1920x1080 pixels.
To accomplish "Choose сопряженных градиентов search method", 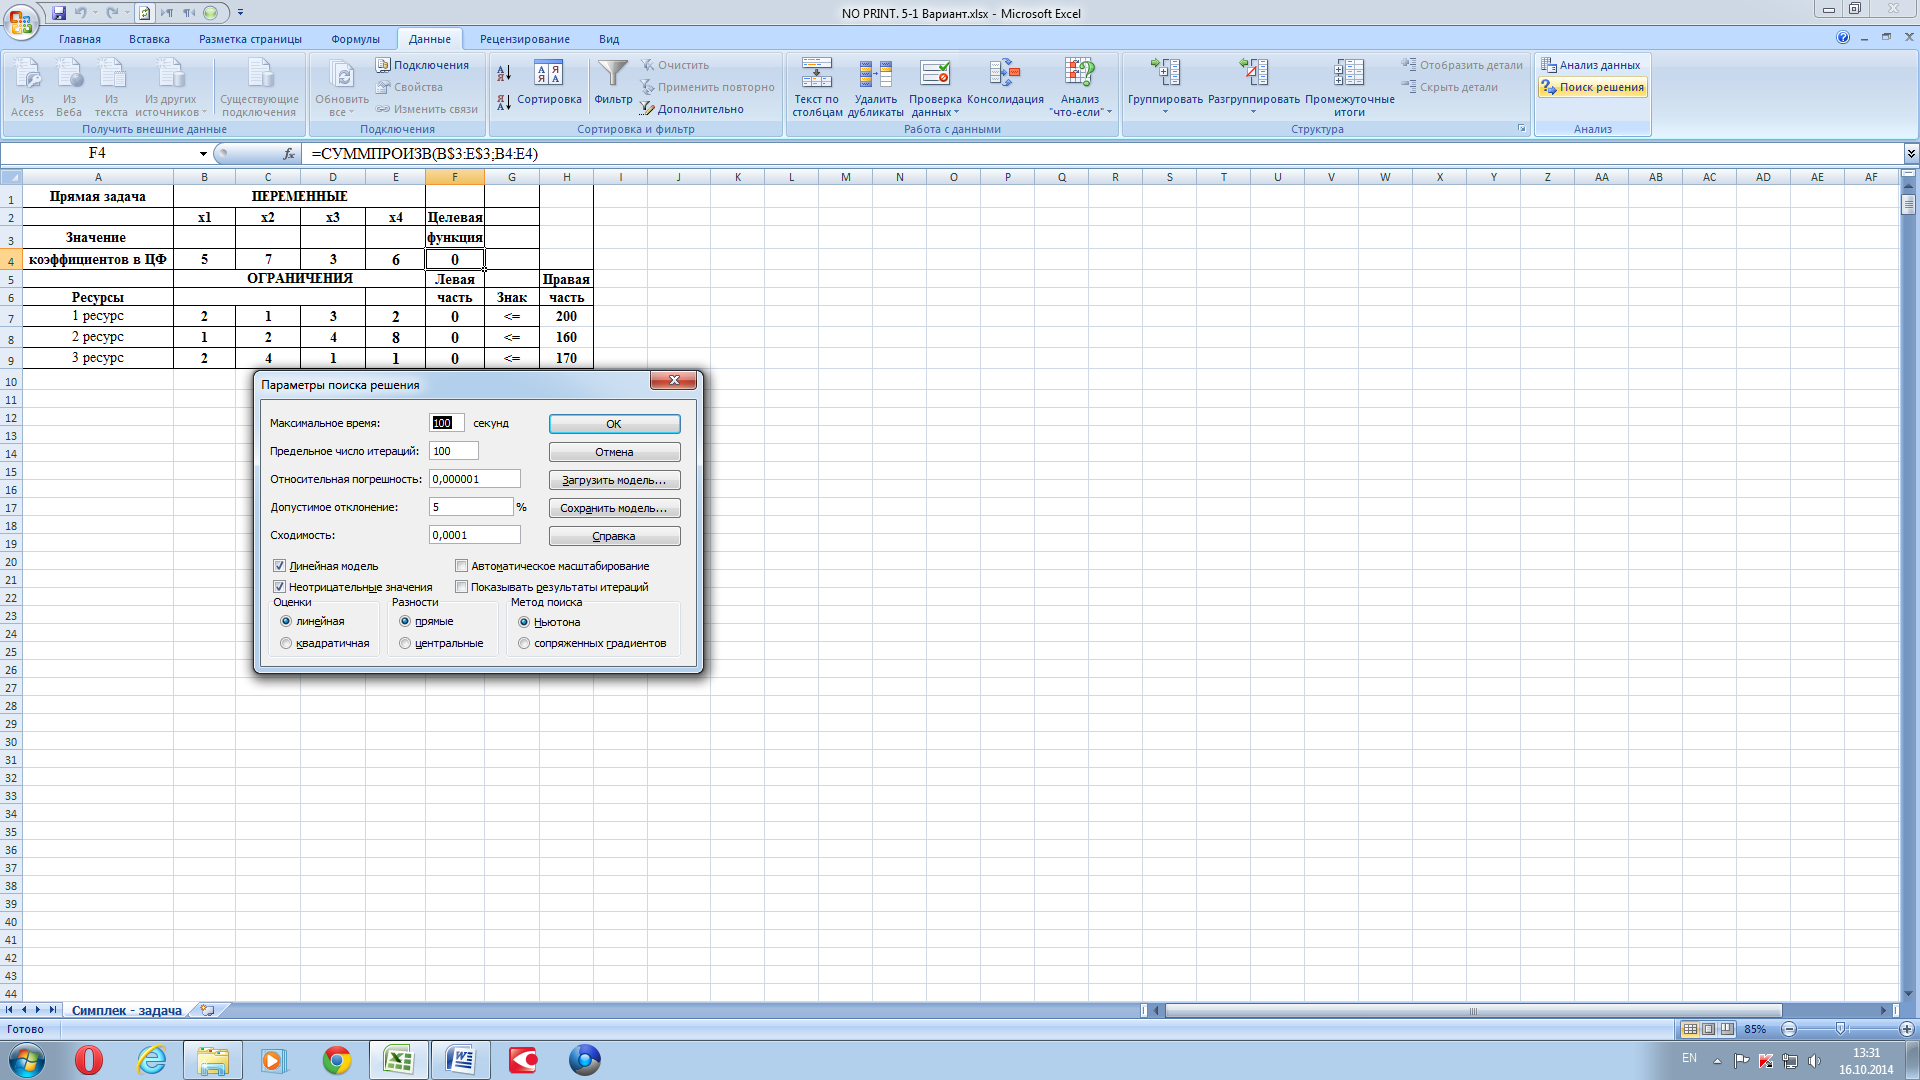I will point(524,643).
